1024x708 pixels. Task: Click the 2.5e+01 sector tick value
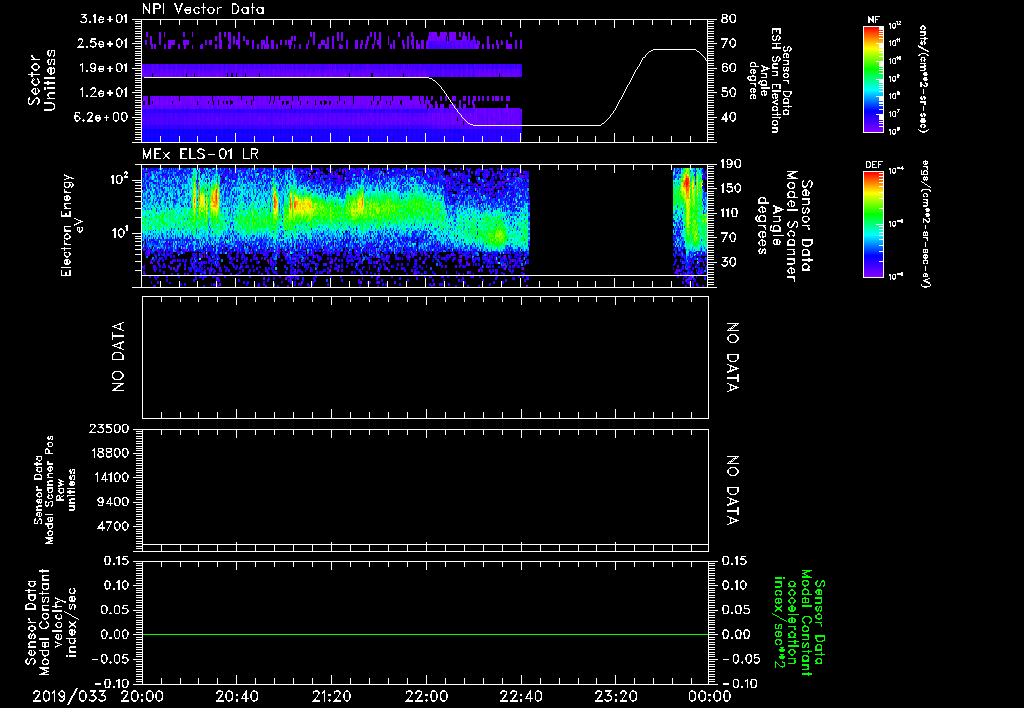coord(104,43)
